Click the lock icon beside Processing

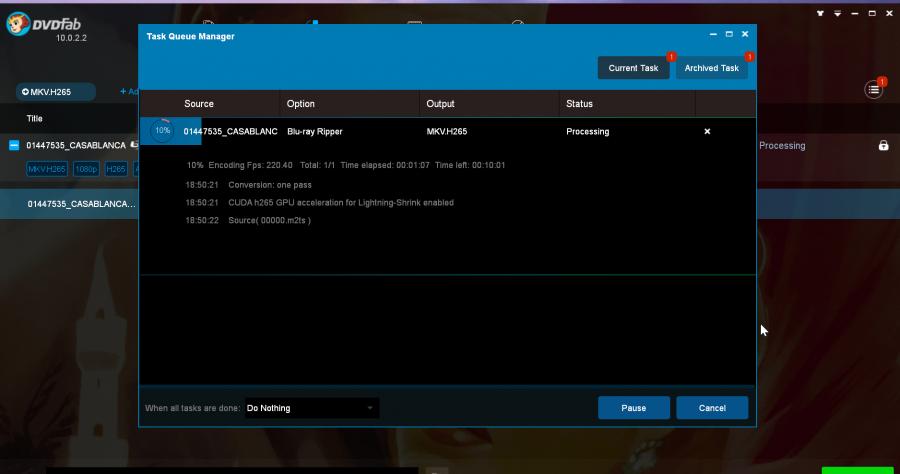(x=883, y=145)
